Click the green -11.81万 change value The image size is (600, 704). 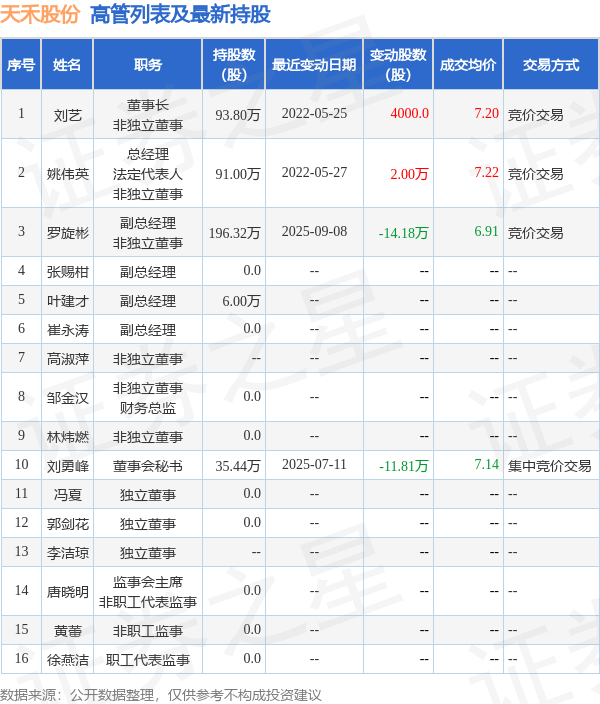[403, 466]
